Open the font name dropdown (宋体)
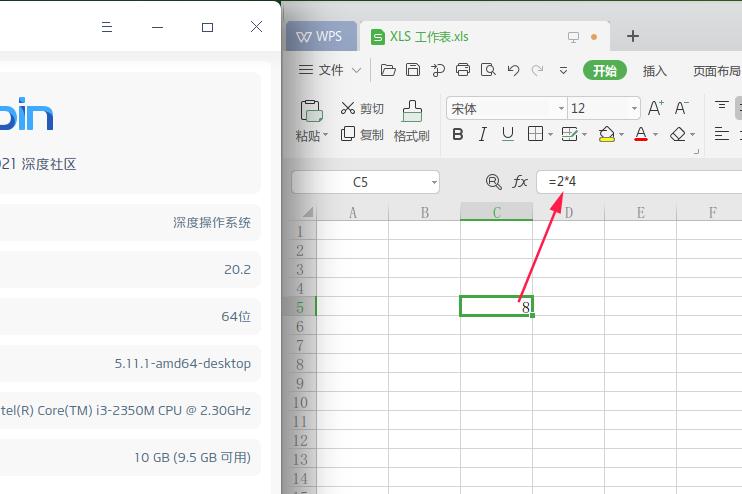Viewport: 742px width, 494px height. pyautogui.click(x=561, y=108)
